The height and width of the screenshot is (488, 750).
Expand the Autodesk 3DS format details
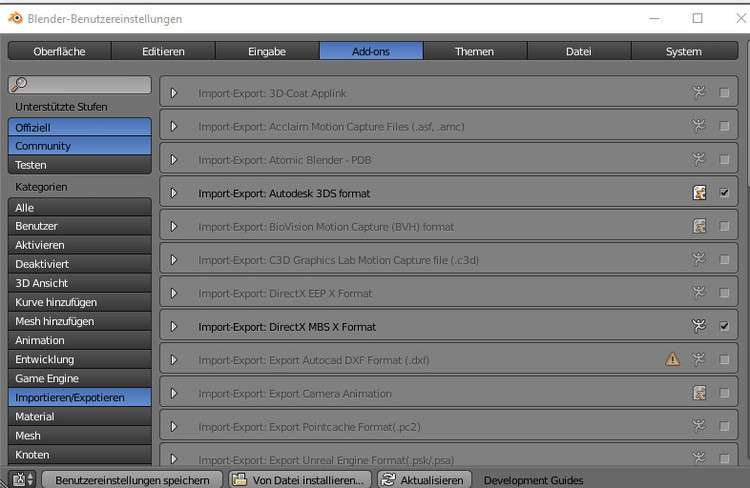click(174, 193)
